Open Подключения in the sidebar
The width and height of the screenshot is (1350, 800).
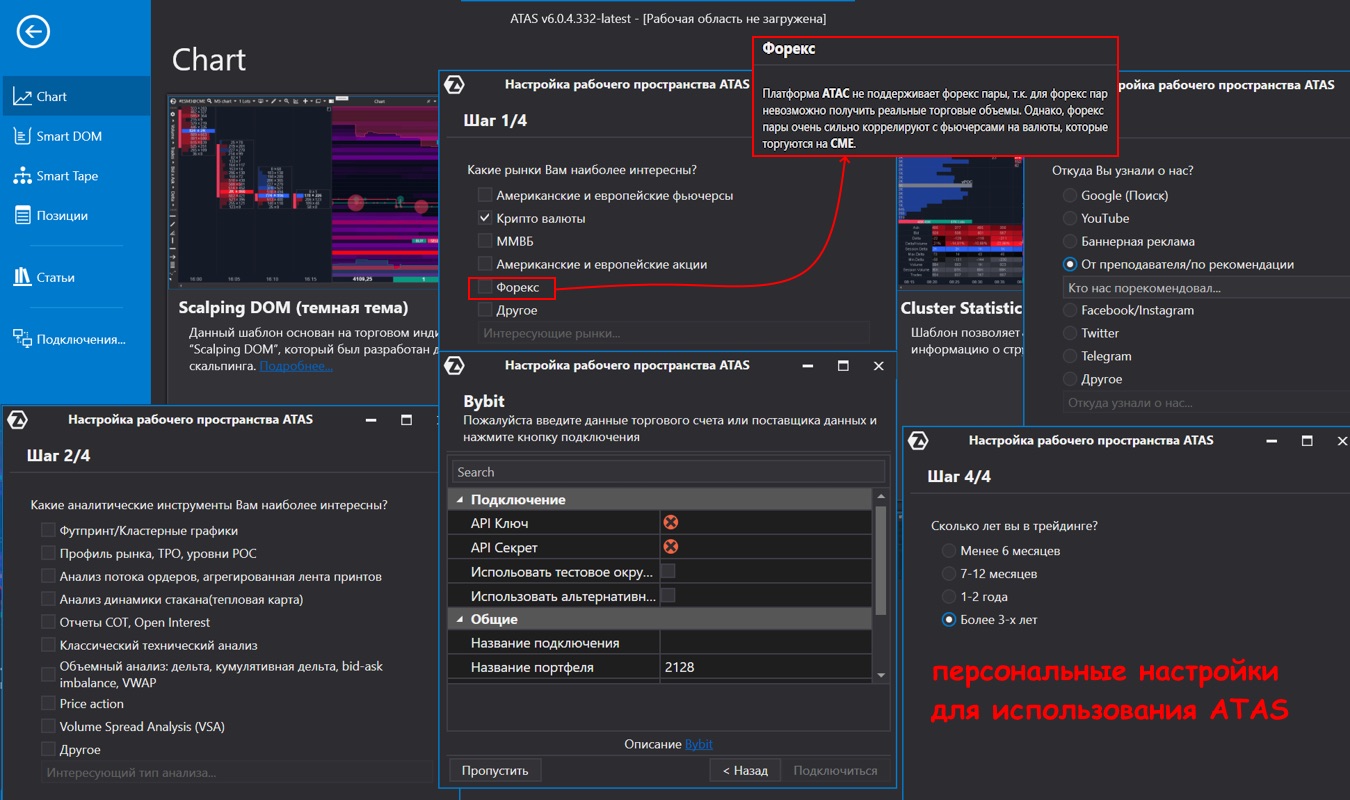pos(75,339)
